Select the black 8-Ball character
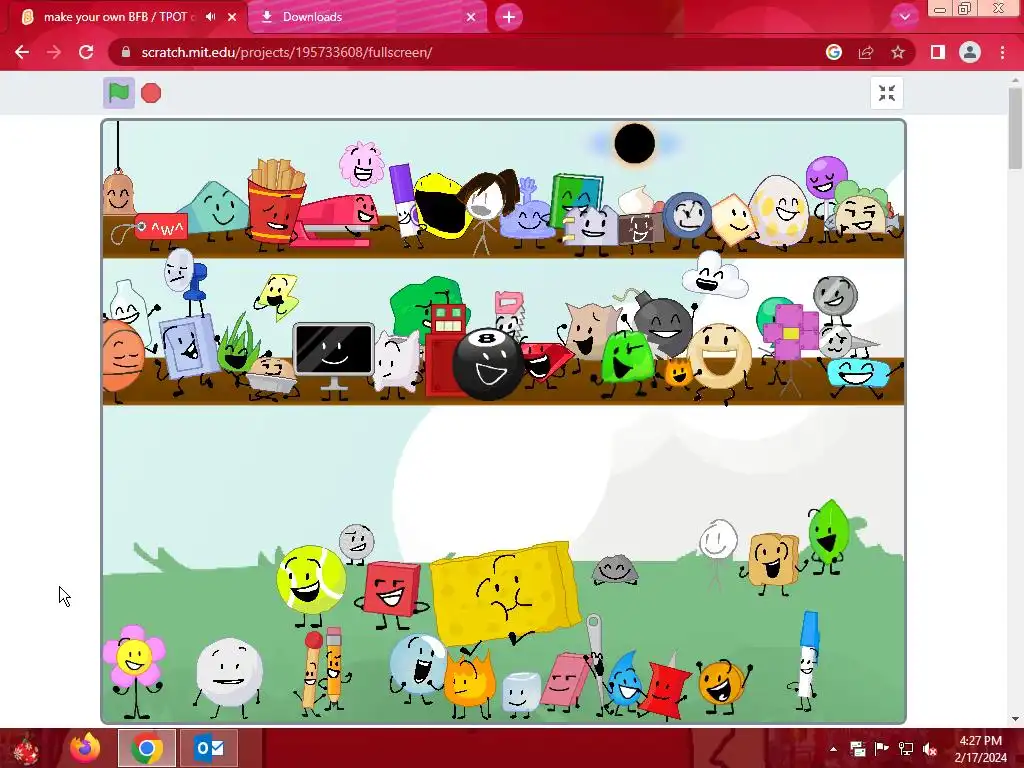1024x768 pixels. [487, 364]
